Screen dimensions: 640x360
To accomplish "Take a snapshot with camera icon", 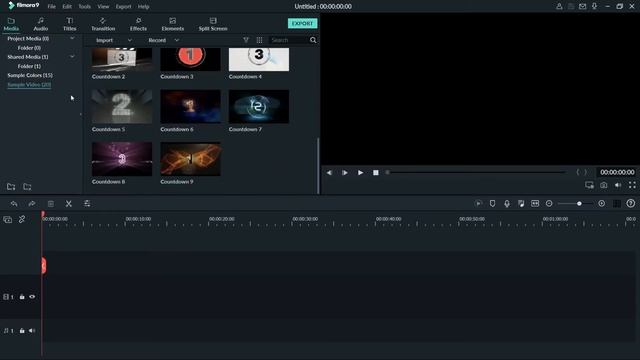I will pos(603,185).
